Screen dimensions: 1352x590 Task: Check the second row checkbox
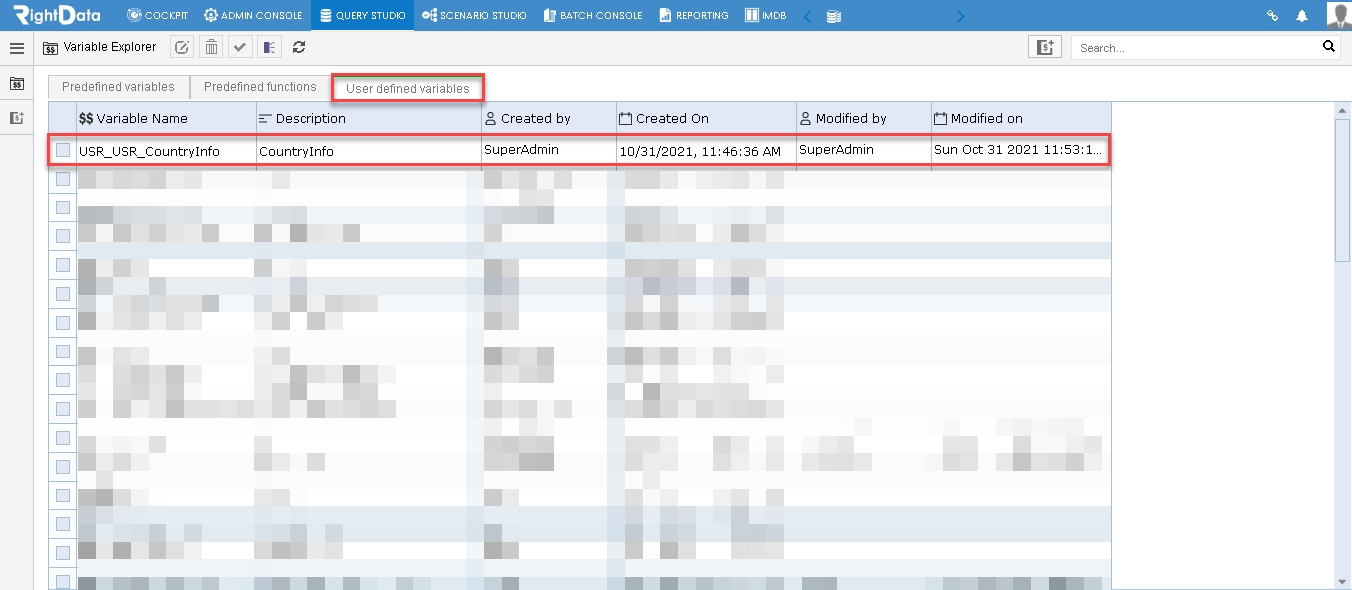(x=63, y=179)
